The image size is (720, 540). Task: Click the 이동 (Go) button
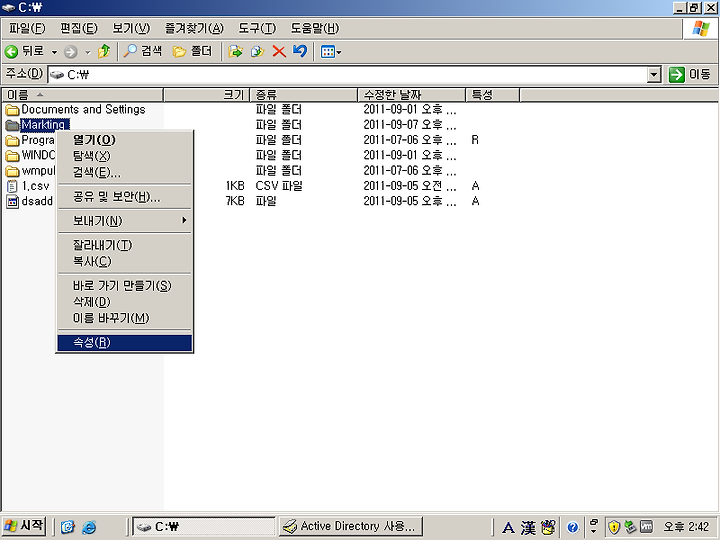690,74
